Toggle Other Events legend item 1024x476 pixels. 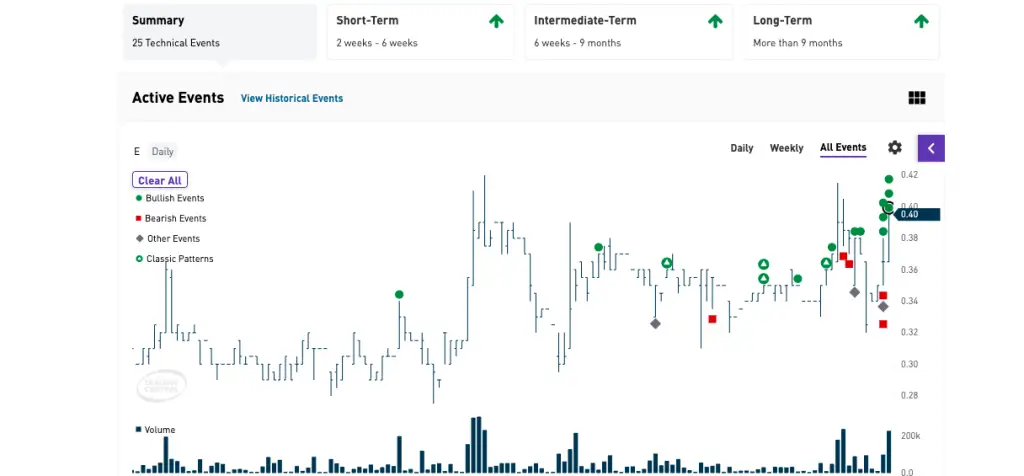[168, 238]
